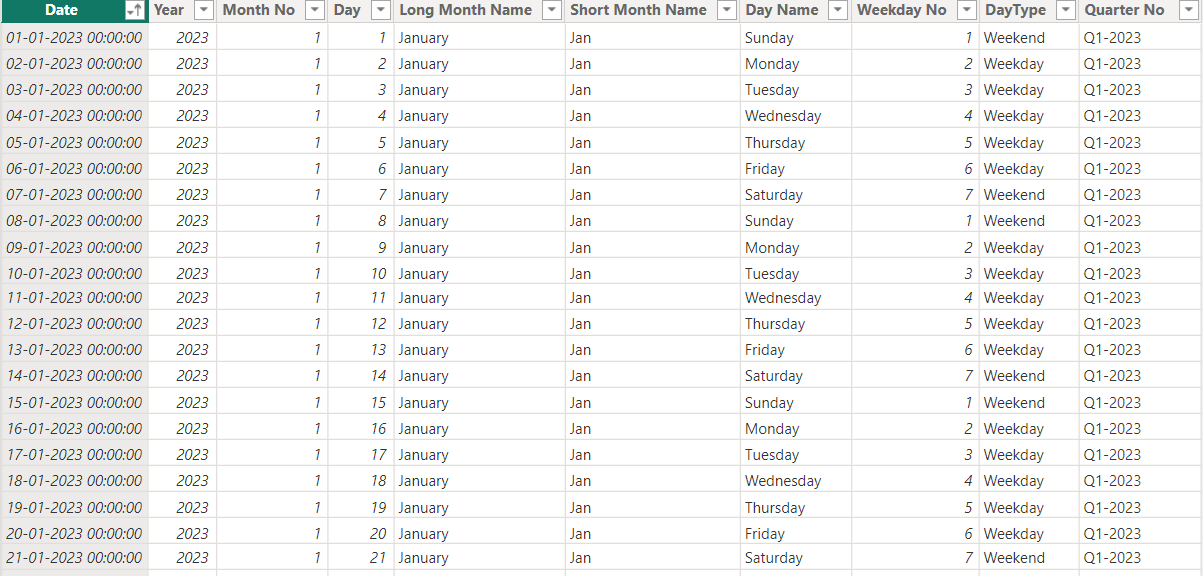Click Weekend cell in the 07-01-2023 row

(1014, 195)
